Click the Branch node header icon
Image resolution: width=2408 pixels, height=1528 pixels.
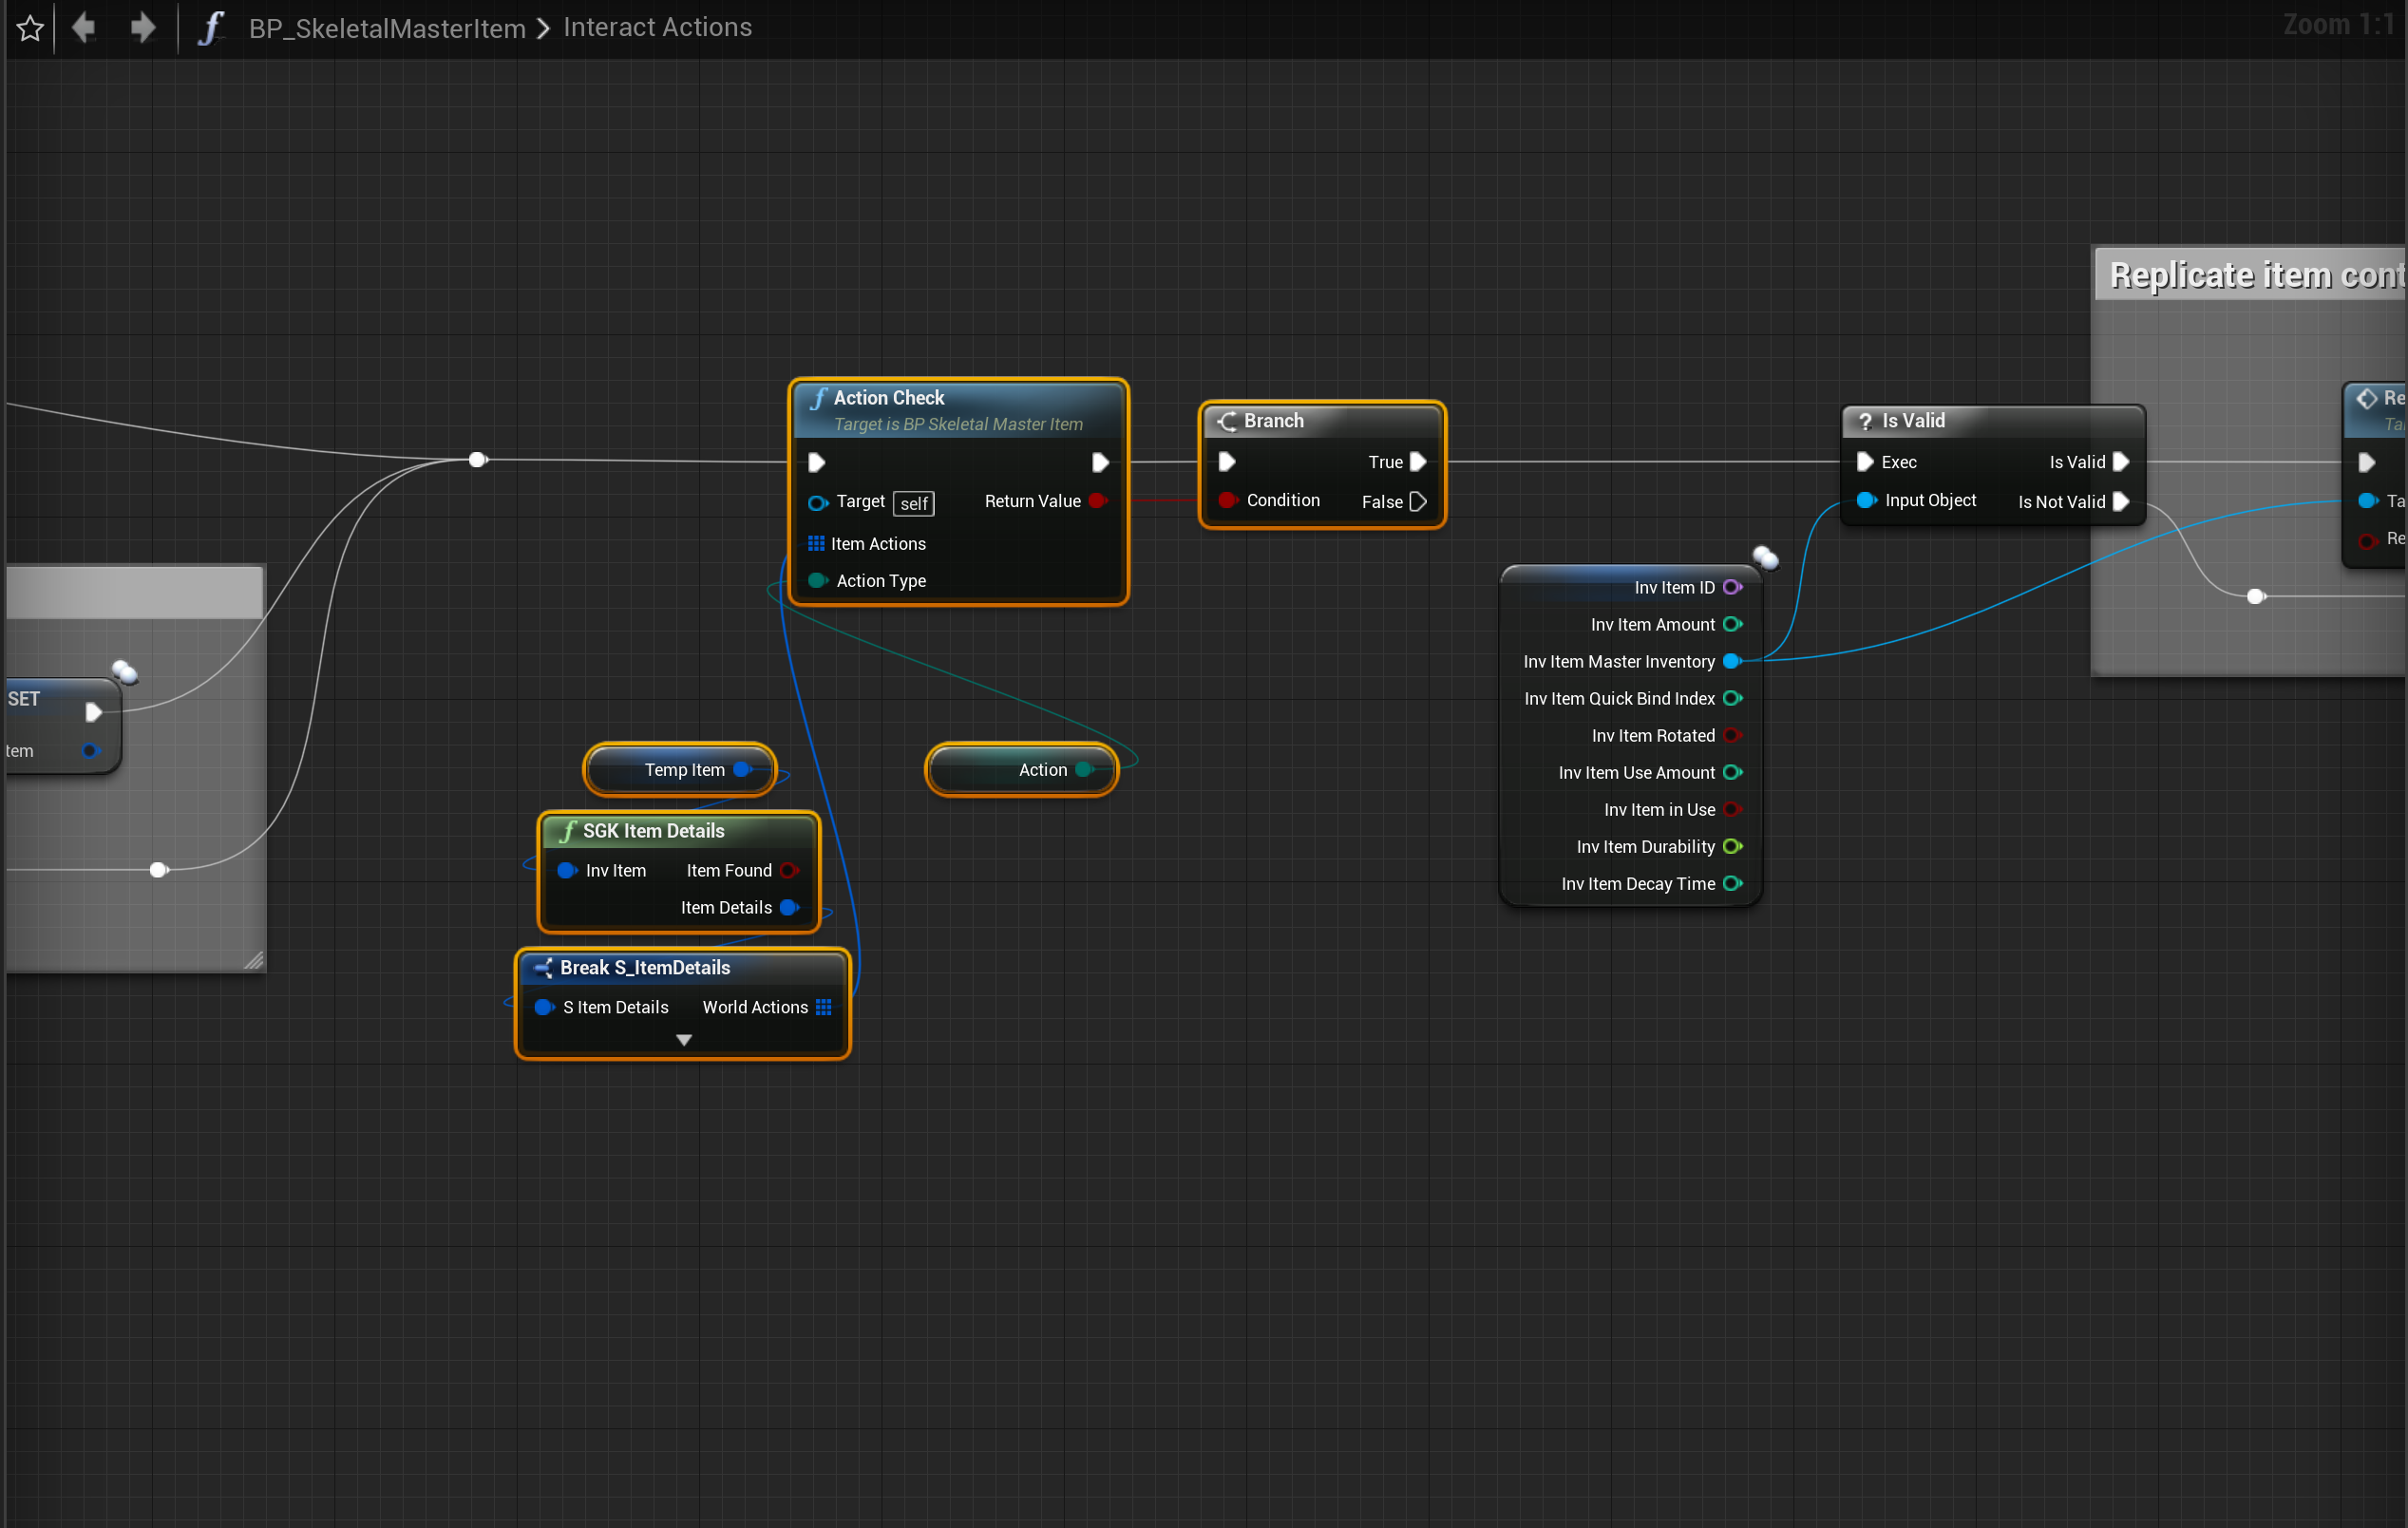click(1226, 421)
